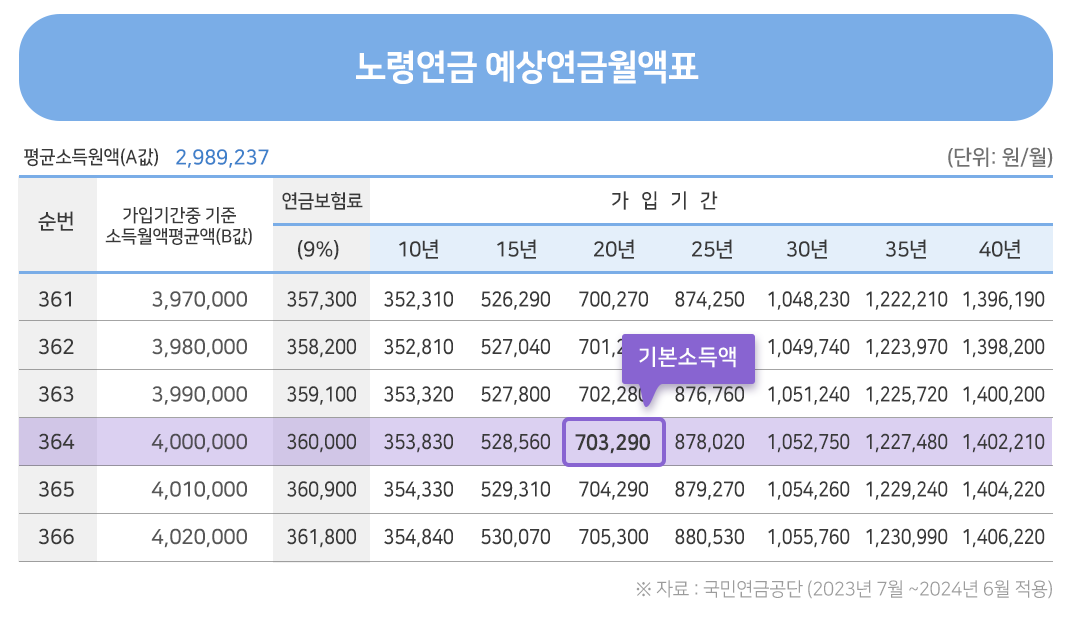Click the (9%) header cell
This screenshot has width=1080, height=625.
(x=318, y=249)
